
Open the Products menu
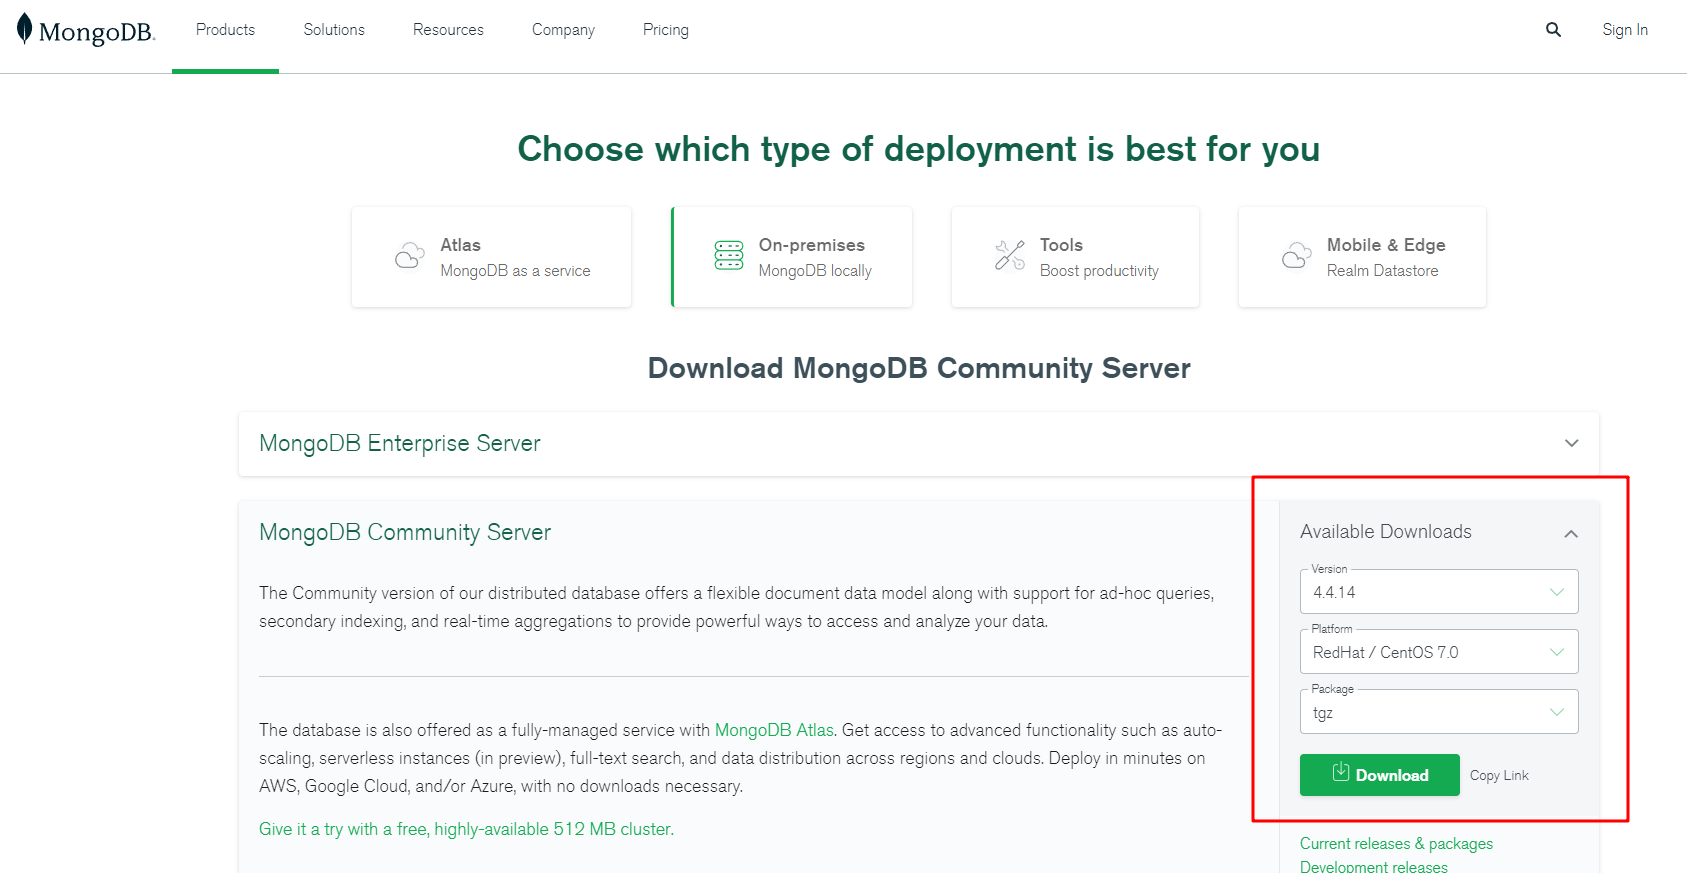(225, 30)
